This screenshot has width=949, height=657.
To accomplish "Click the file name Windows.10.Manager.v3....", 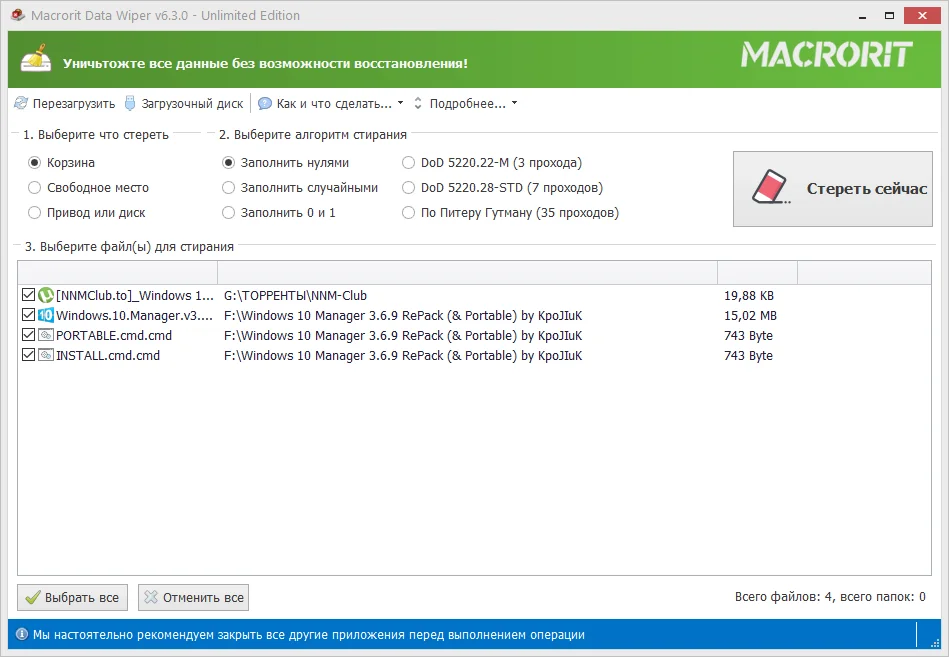I will click(x=134, y=316).
